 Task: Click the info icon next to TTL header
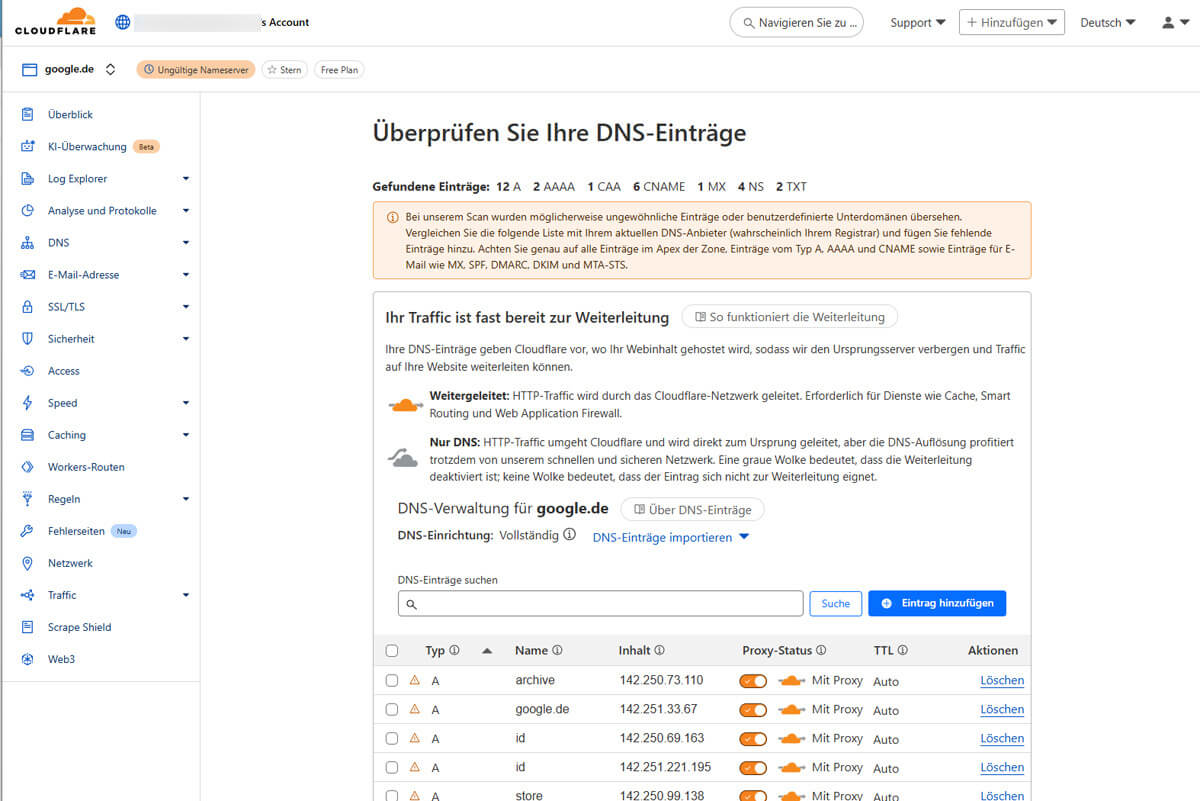click(x=903, y=650)
